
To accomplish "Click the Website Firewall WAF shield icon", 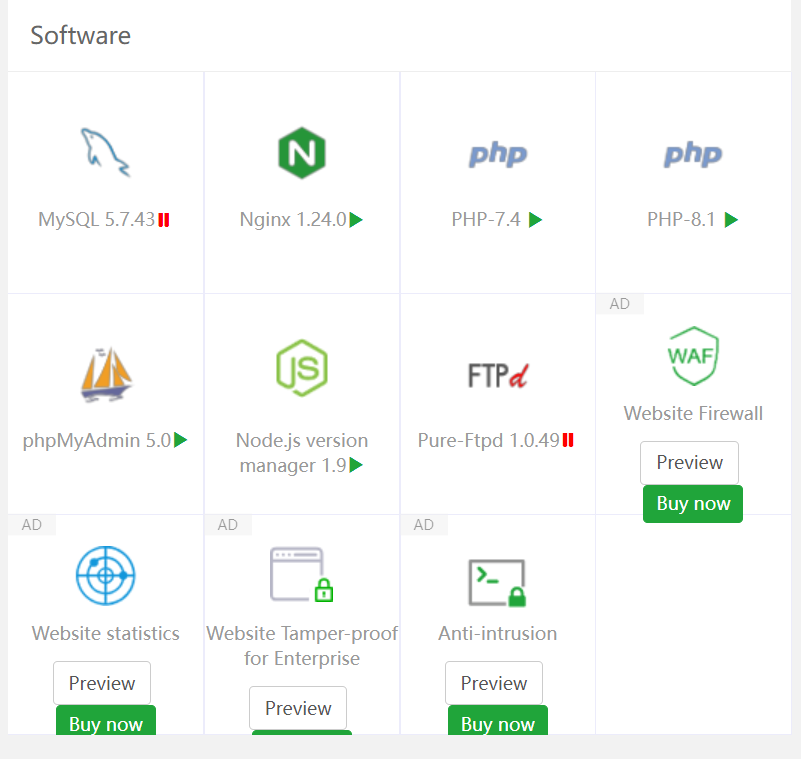I will tap(693, 356).
